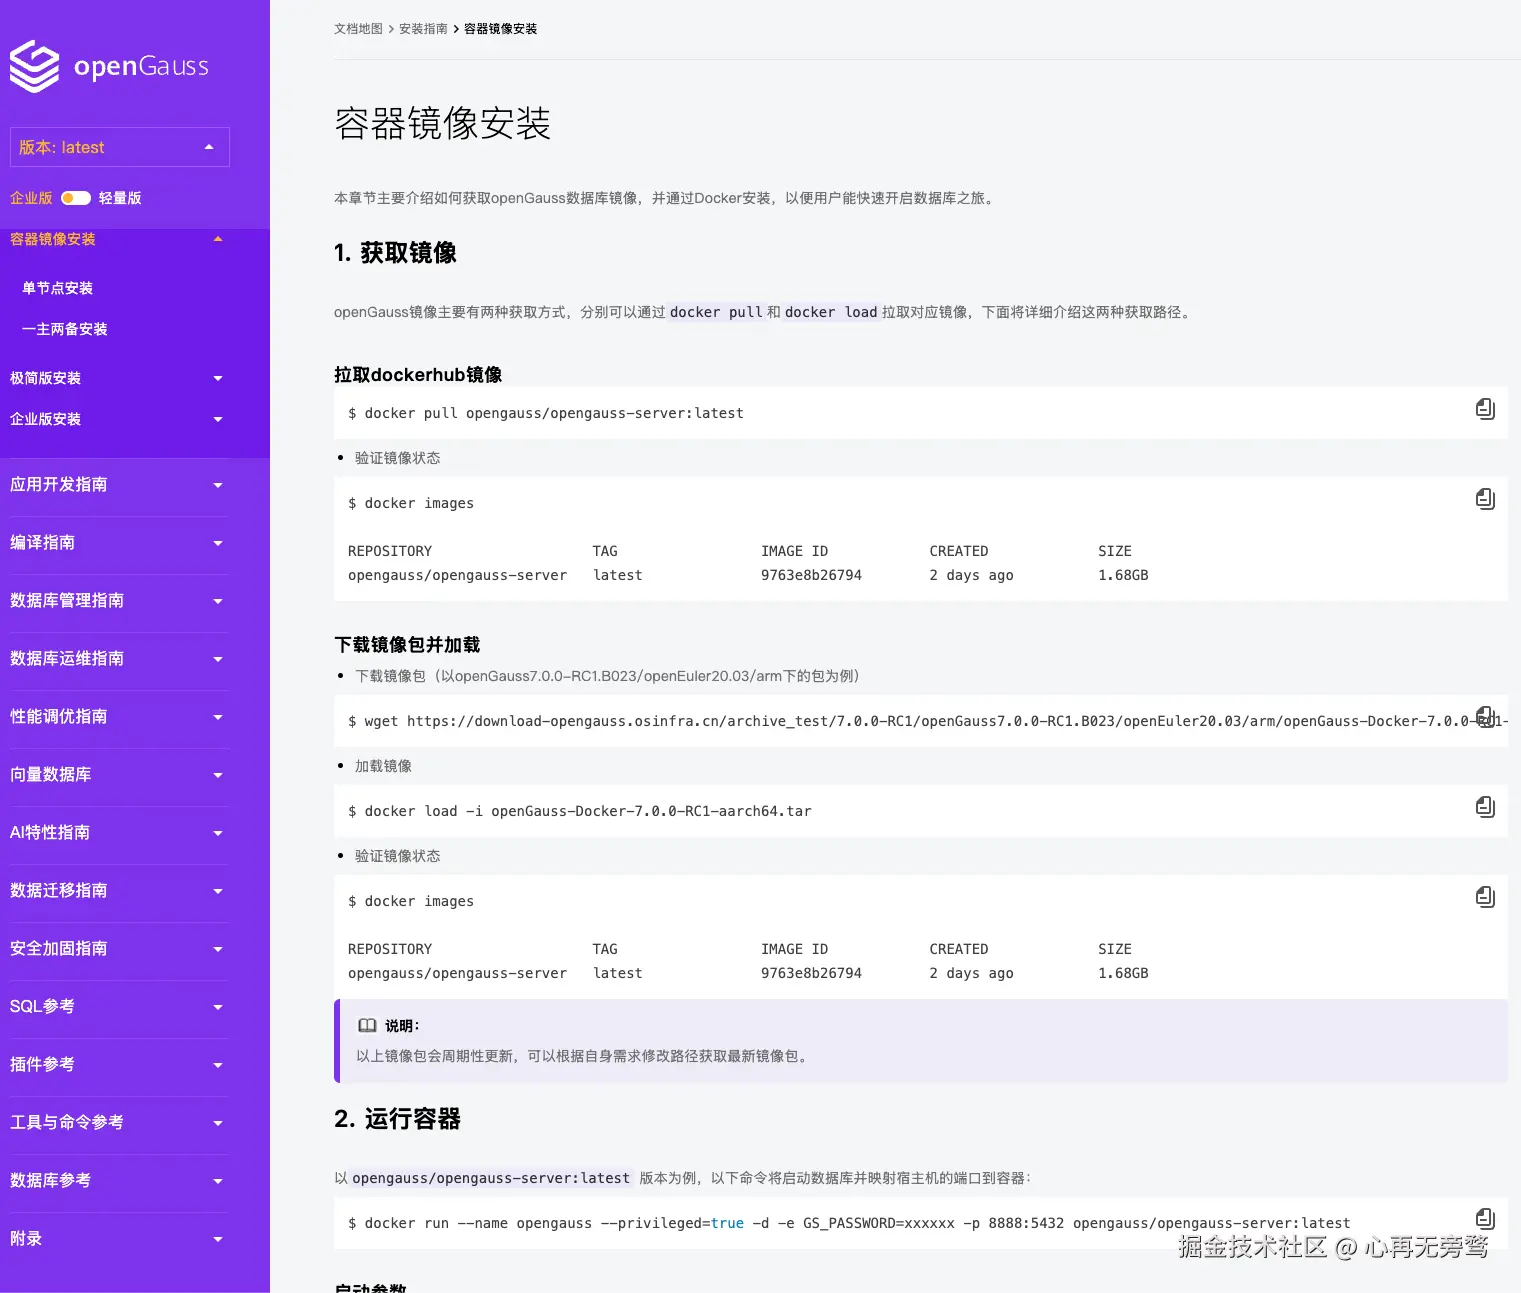Image resolution: width=1521 pixels, height=1293 pixels.
Task: Click the 下载镜像包并加载 heading
Action: click(x=407, y=645)
